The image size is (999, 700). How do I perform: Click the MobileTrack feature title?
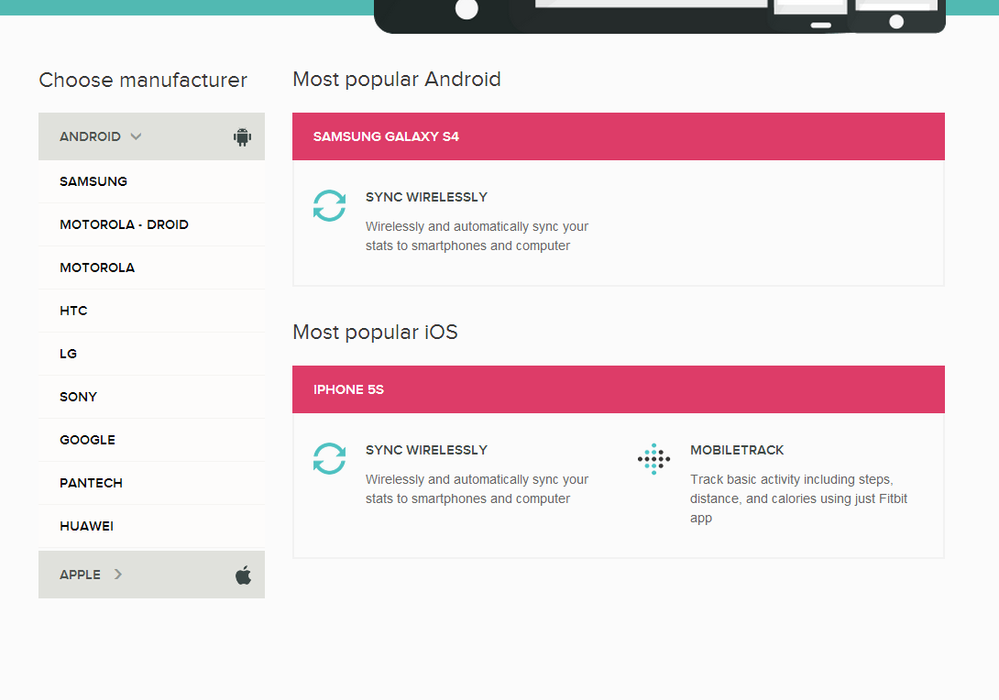click(737, 450)
